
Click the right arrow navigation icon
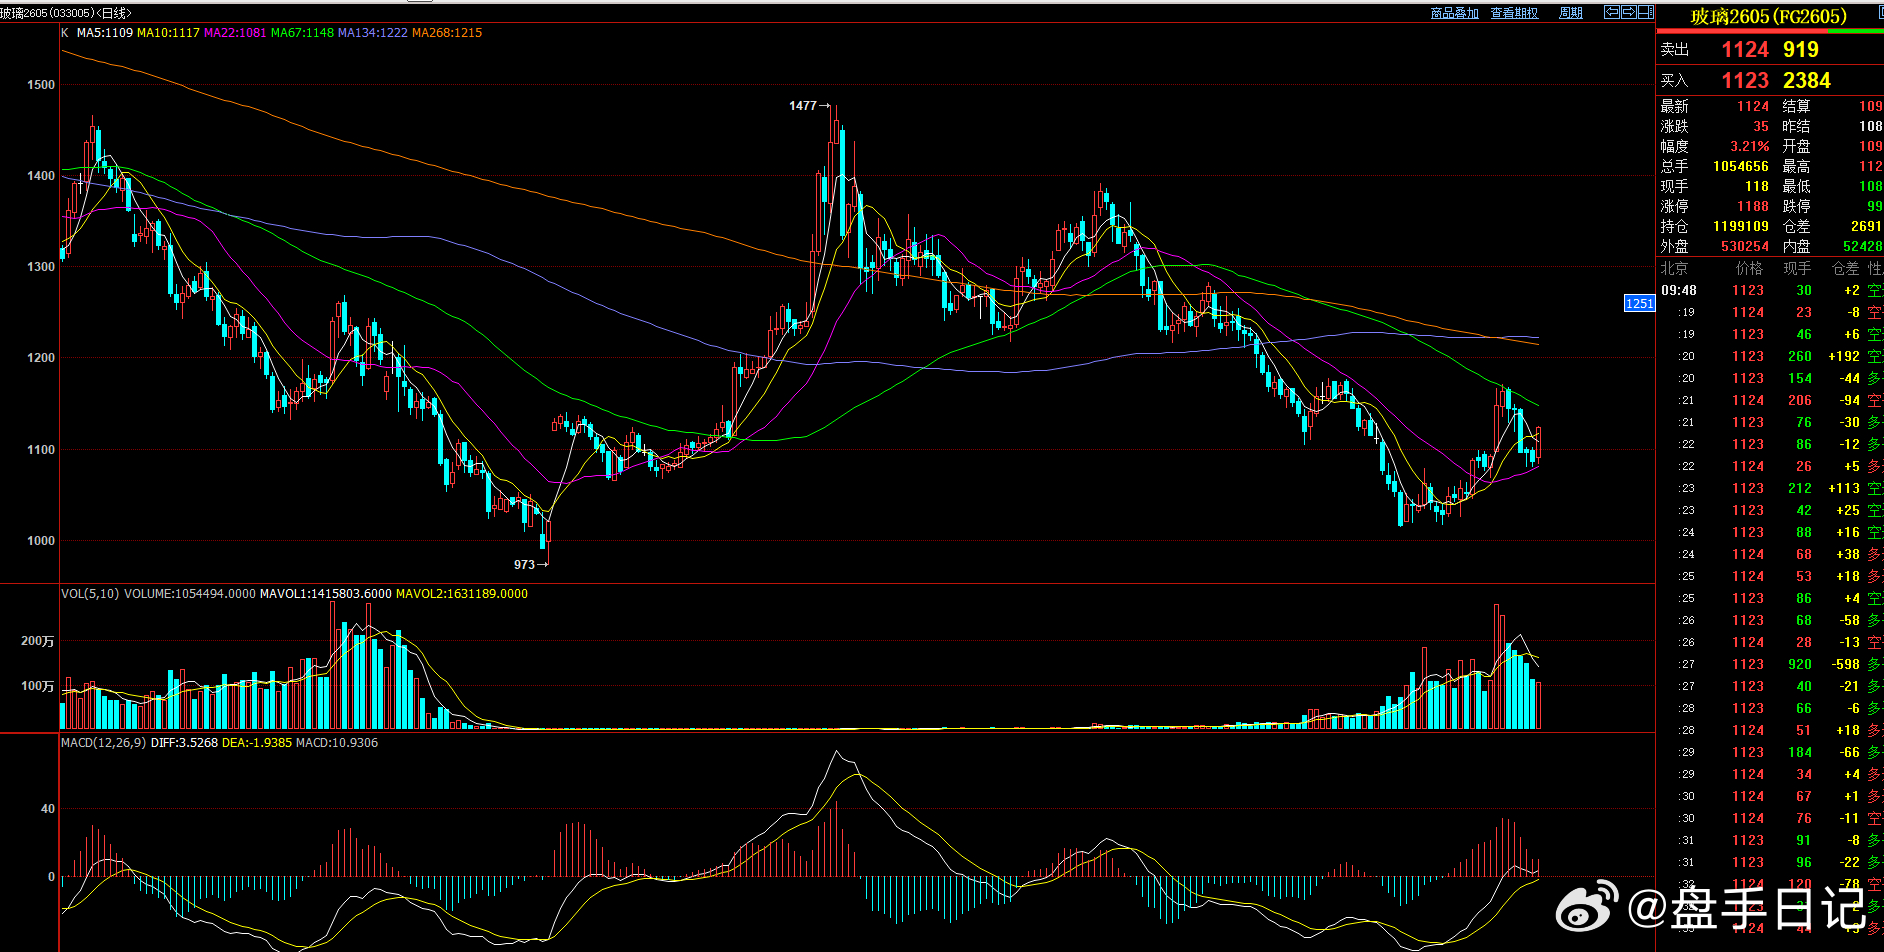[x=1628, y=12]
